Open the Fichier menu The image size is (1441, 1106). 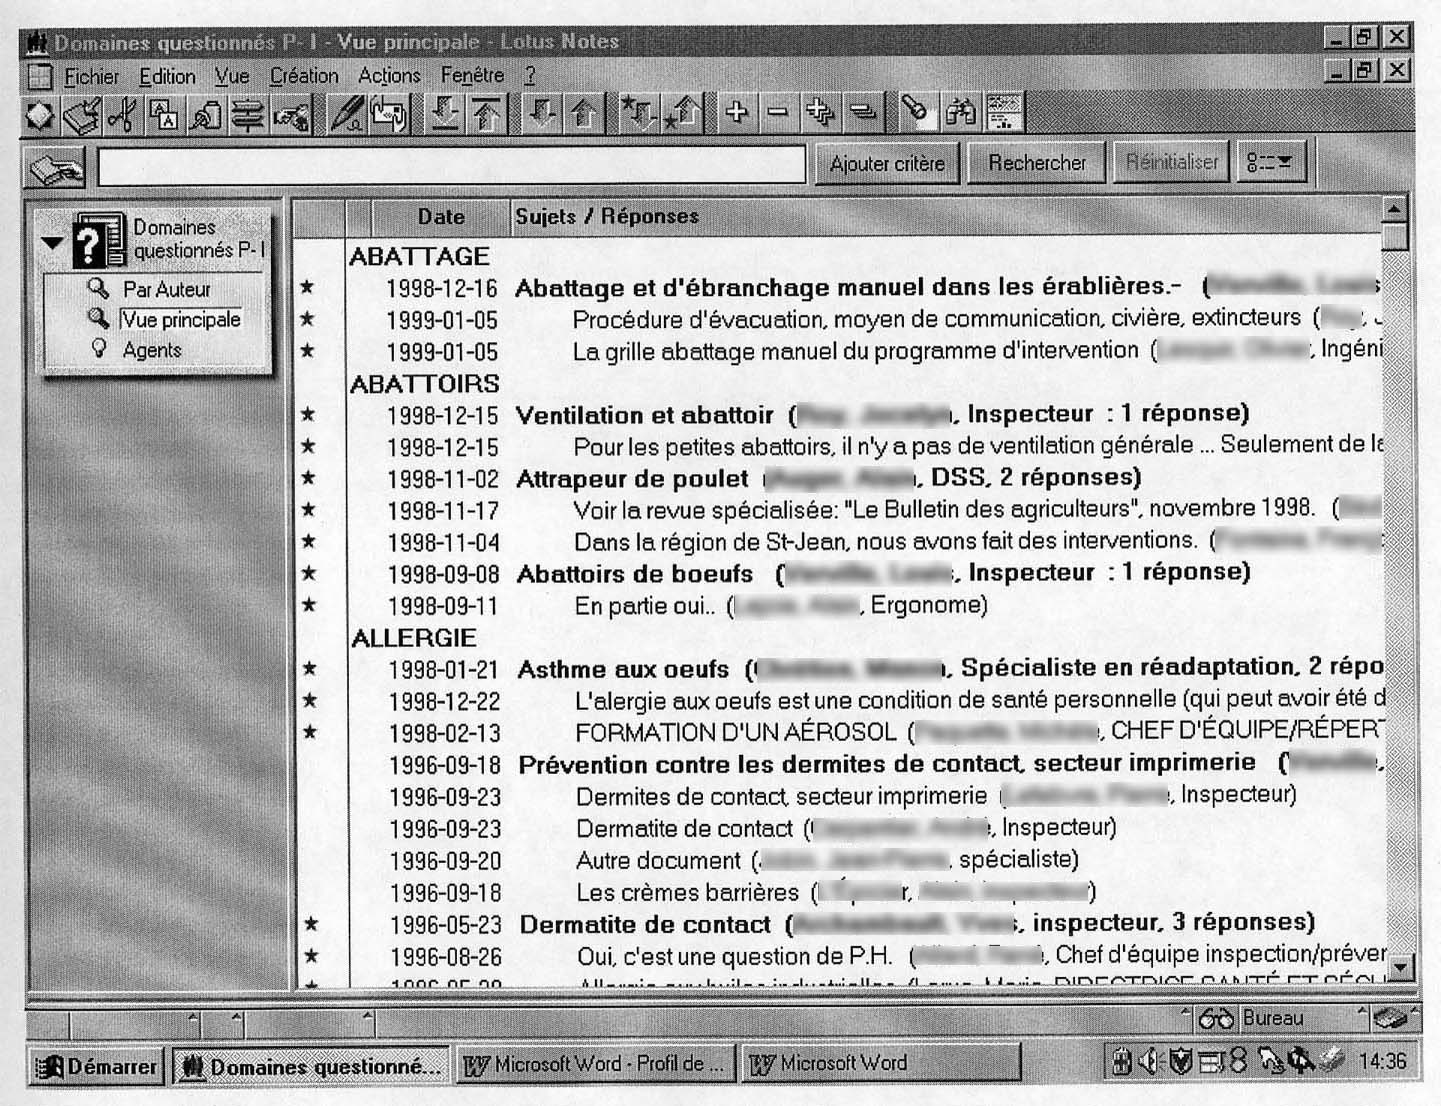[91, 76]
